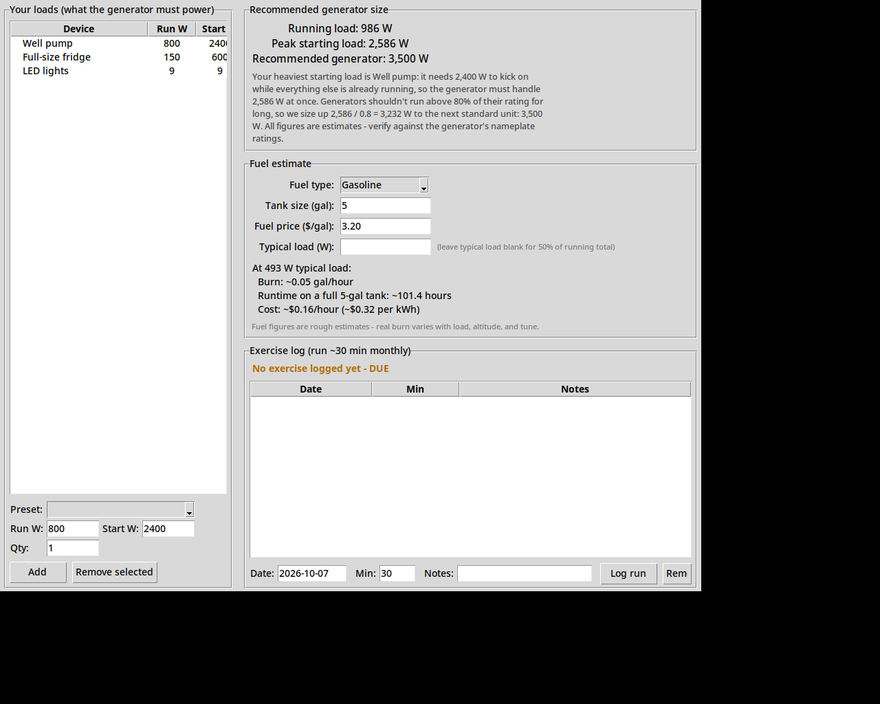This screenshot has height=704, width=880.
Task: Click the Runtime on a full 5-gal tank line
Action: 355,296
